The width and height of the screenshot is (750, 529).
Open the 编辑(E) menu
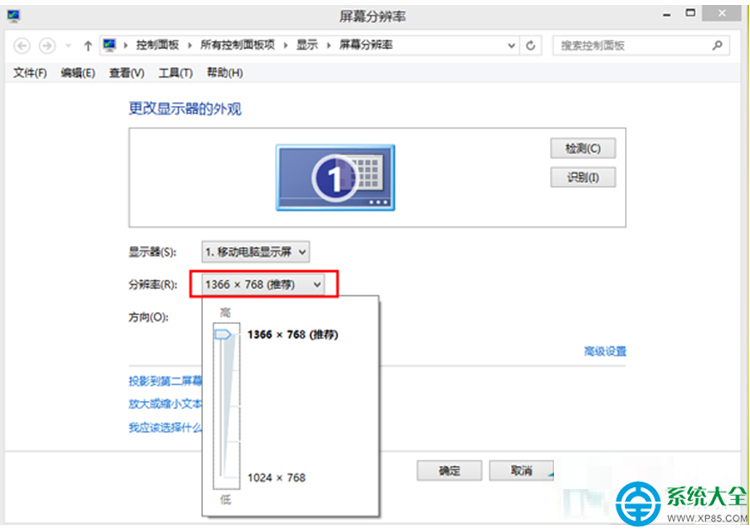[78, 73]
